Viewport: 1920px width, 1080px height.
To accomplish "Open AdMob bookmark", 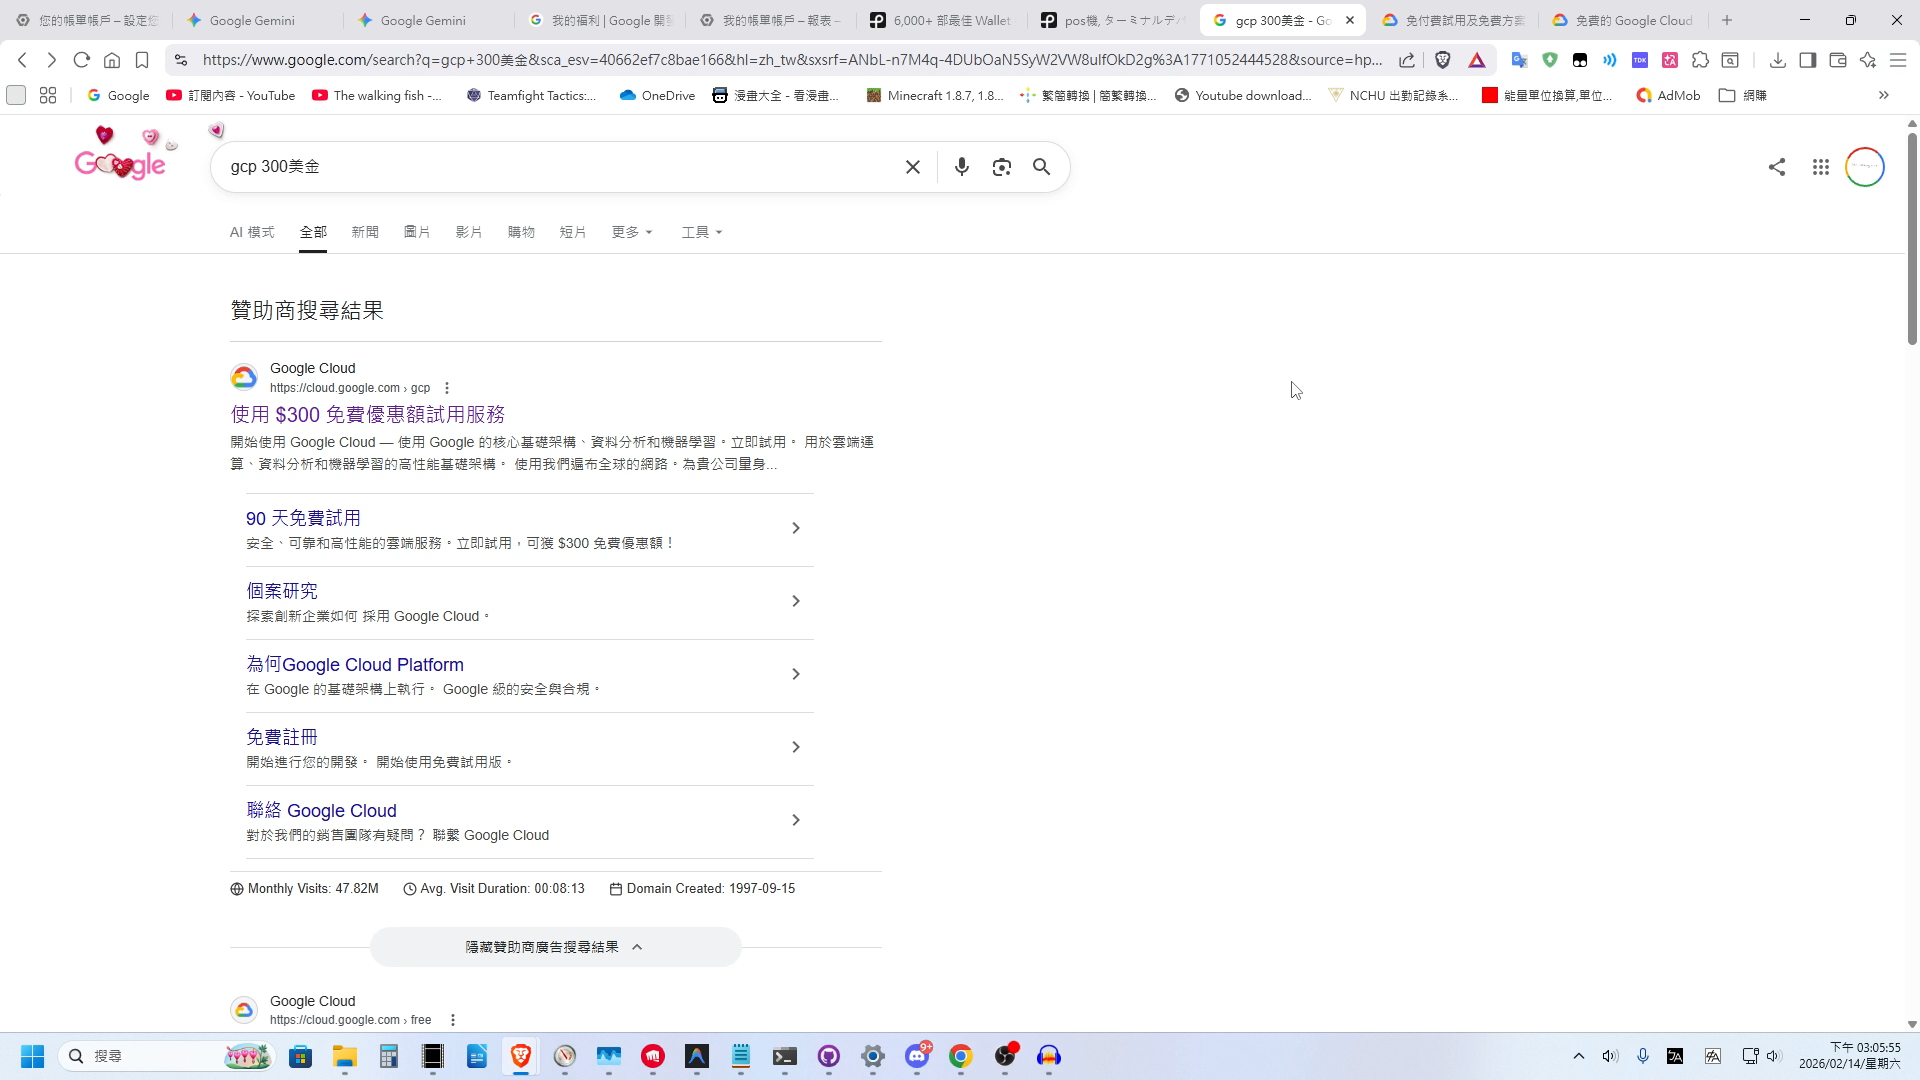I will click(x=1667, y=96).
